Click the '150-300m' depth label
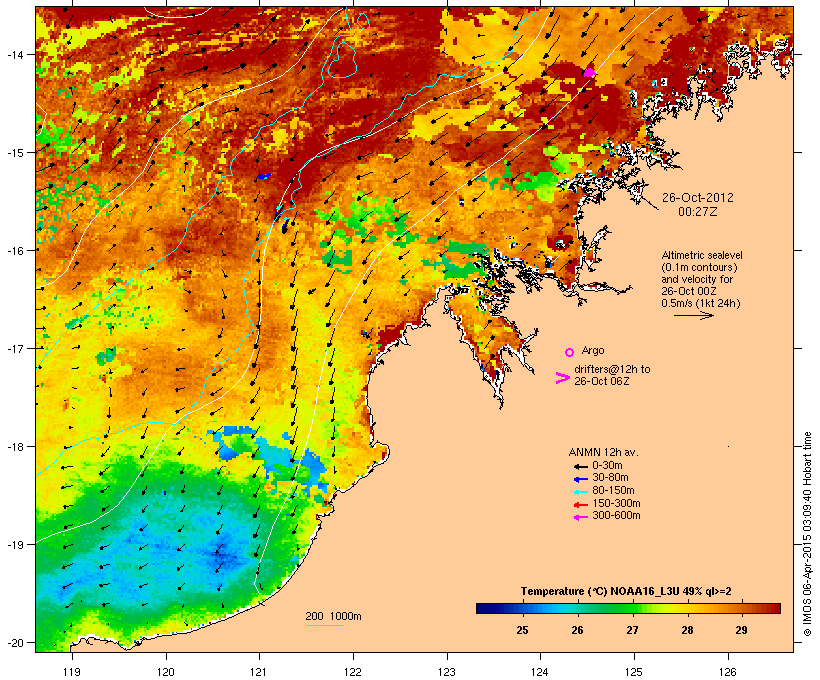This screenshot has width=820, height=680. (x=616, y=503)
